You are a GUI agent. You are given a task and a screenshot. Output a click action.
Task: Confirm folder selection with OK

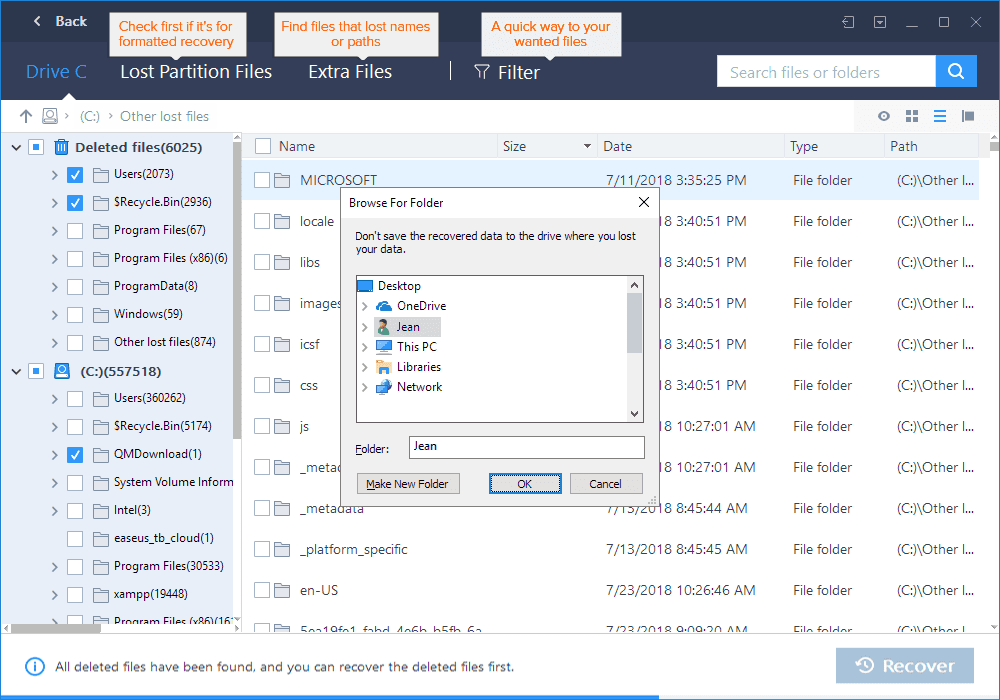pyautogui.click(x=525, y=483)
